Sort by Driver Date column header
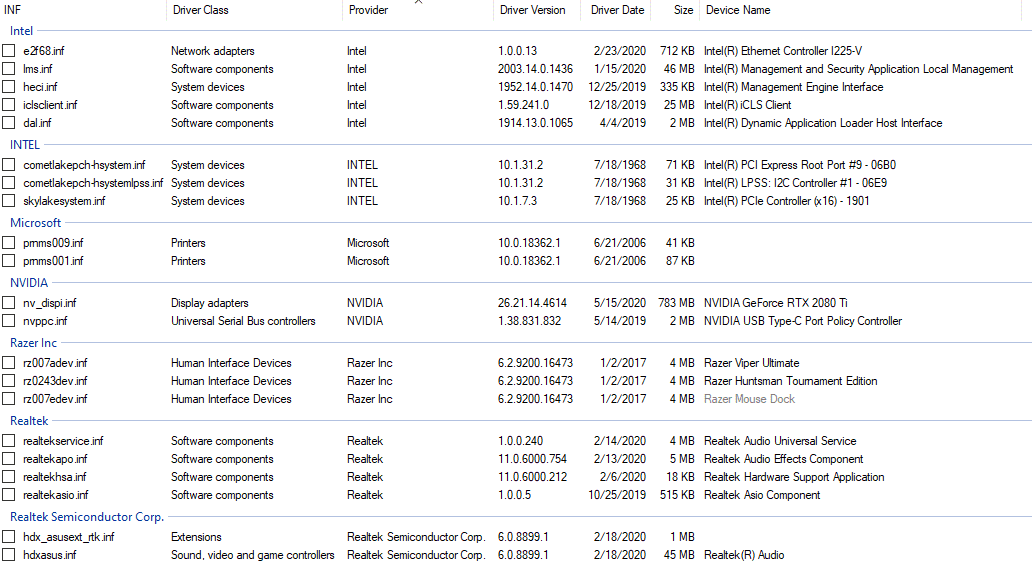The image size is (1036, 577). 616,10
